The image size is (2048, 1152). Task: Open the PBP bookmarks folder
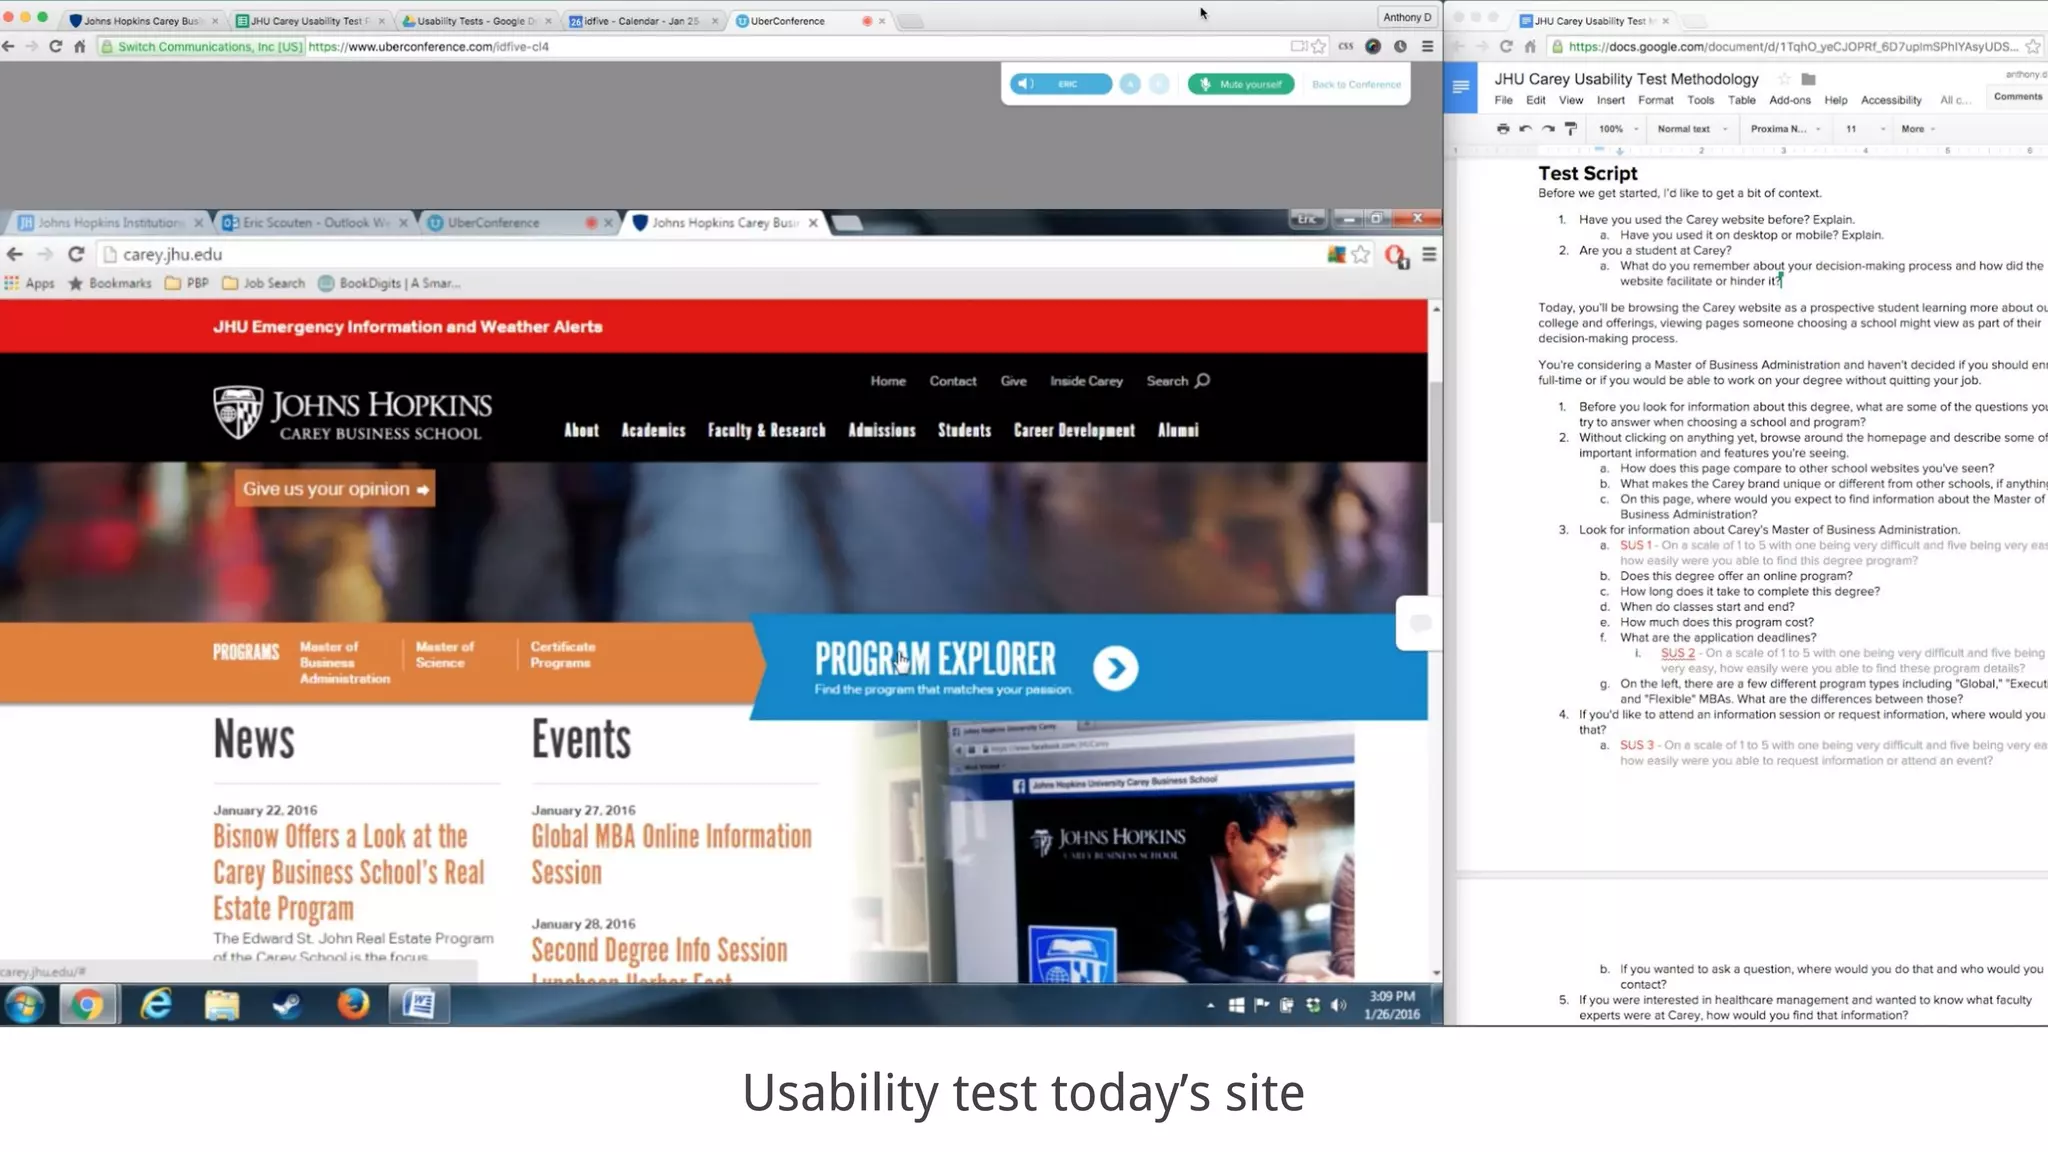click(x=187, y=283)
